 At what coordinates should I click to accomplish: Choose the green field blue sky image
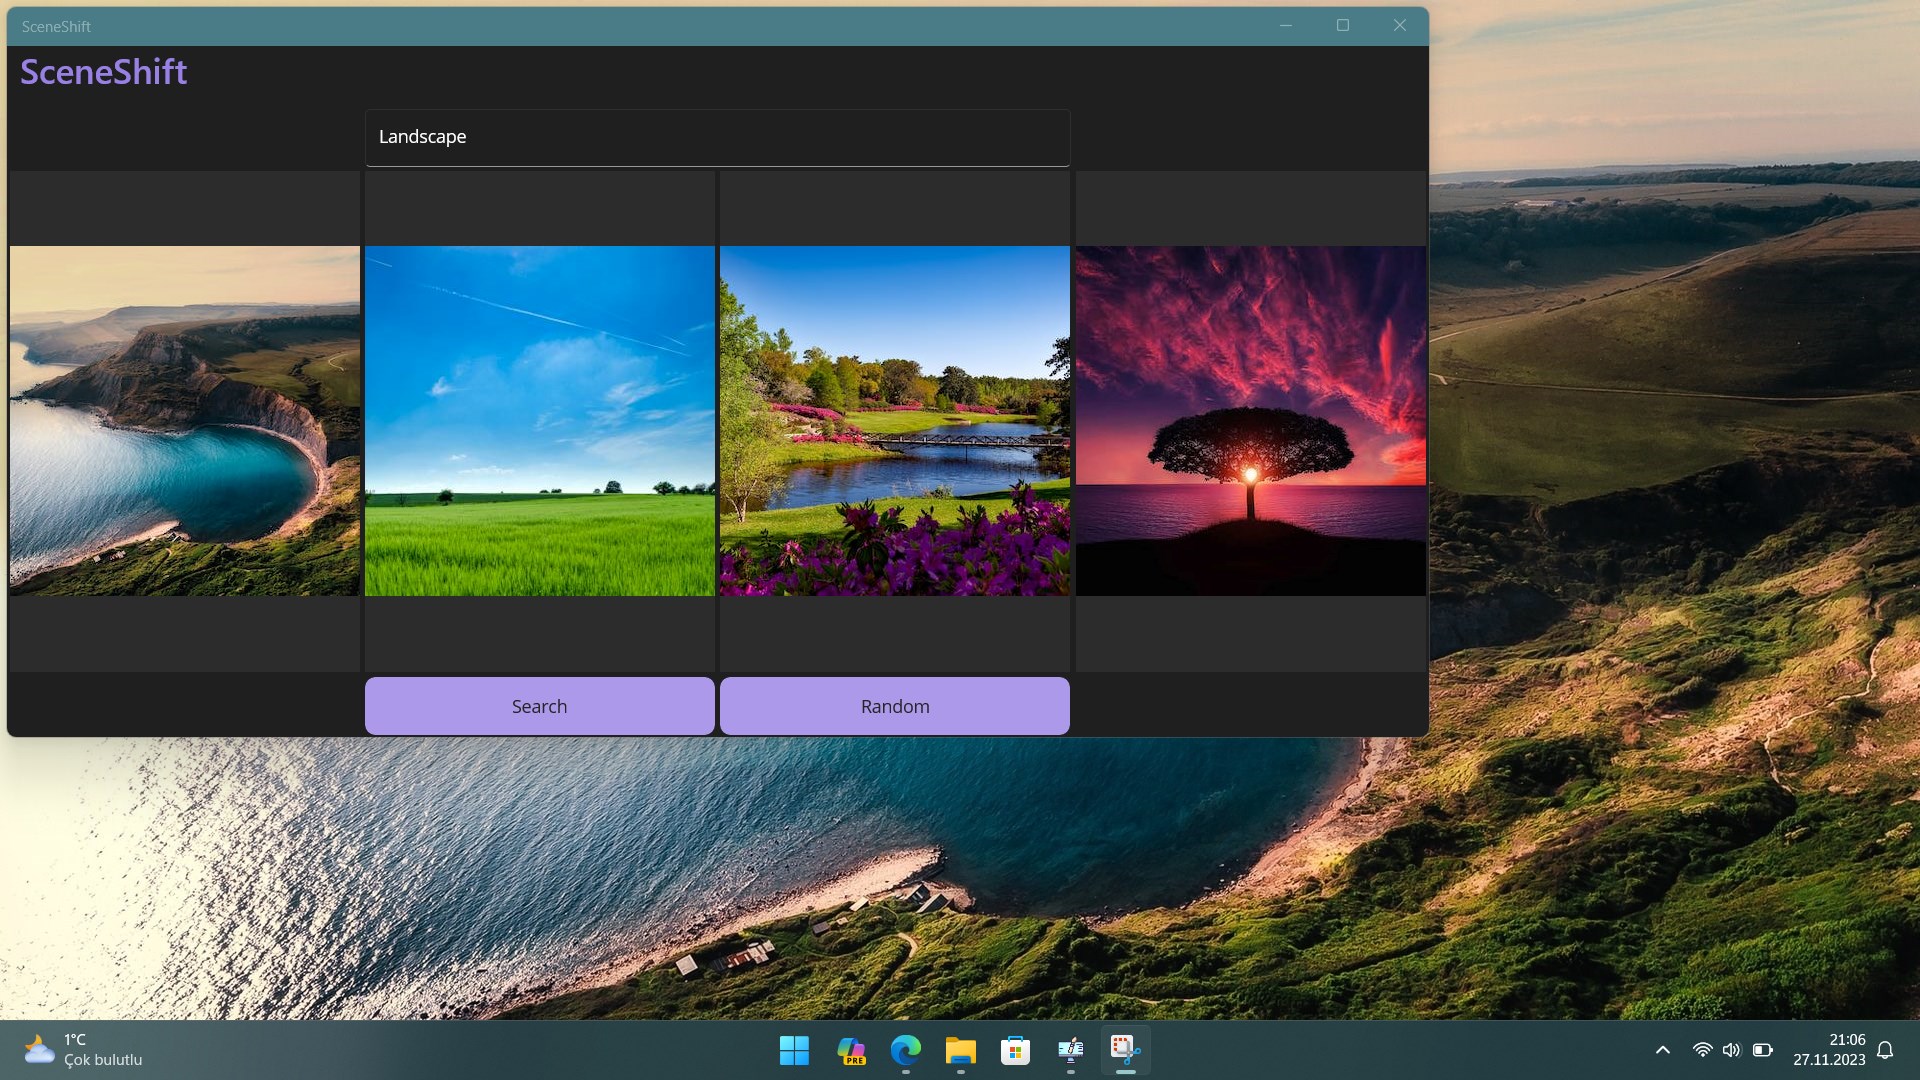(x=540, y=421)
